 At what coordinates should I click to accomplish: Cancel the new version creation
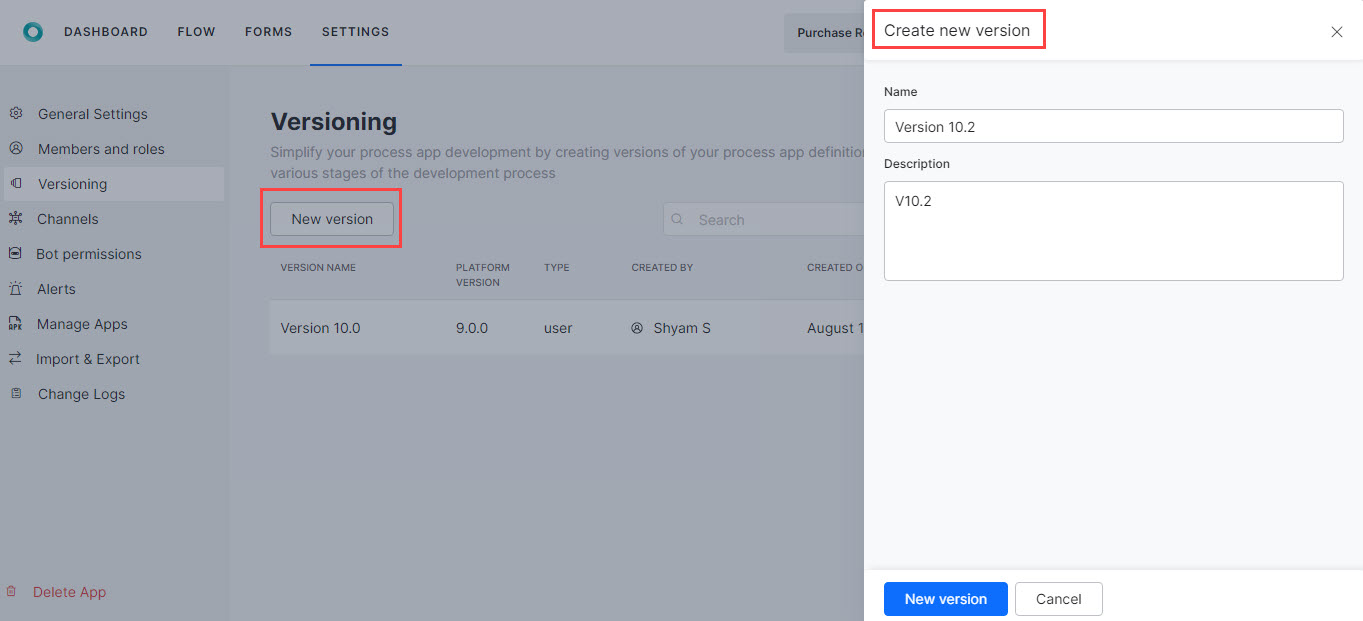pos(1059,598)
